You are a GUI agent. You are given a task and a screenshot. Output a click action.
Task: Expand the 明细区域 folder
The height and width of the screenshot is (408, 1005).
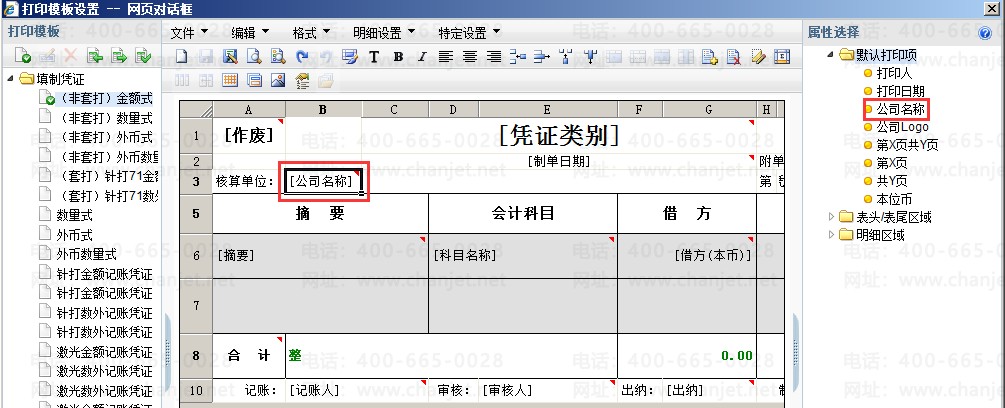coord(831,235)
